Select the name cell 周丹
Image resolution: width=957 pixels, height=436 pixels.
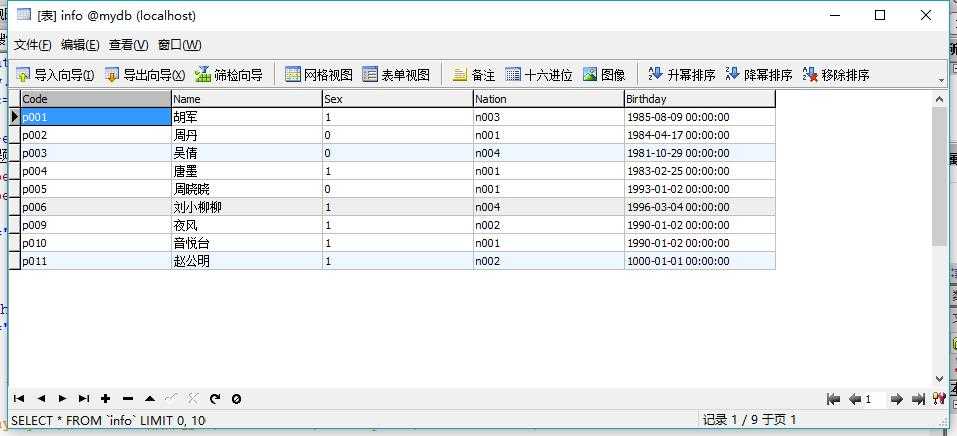247,135
